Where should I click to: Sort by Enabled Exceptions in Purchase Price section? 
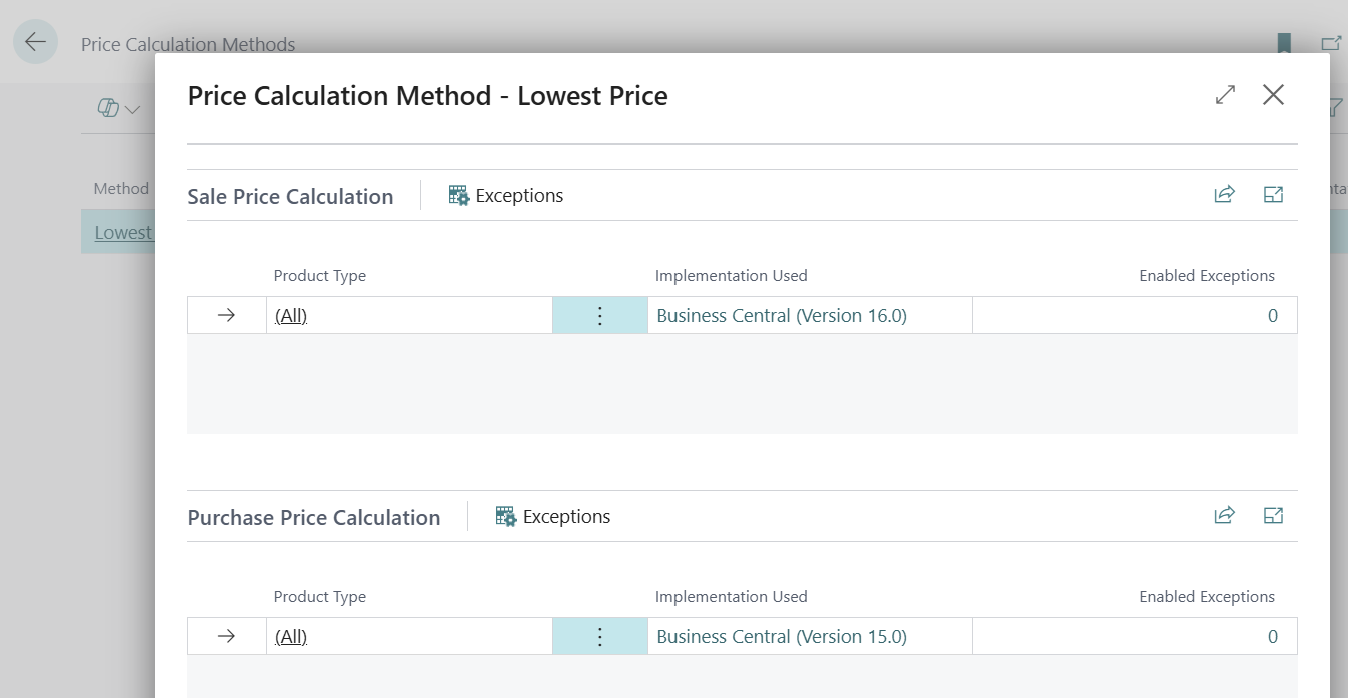click(1207, 597)
